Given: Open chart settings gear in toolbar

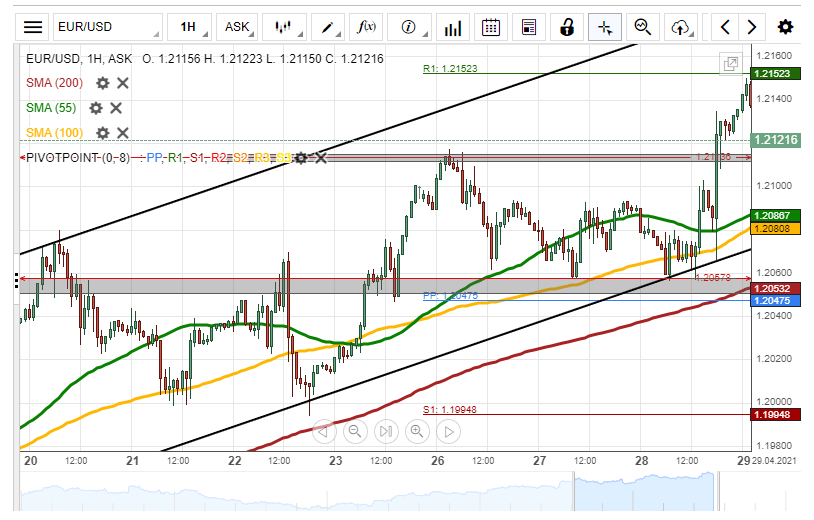Looking at the screenshot, I should pos(786,27).
